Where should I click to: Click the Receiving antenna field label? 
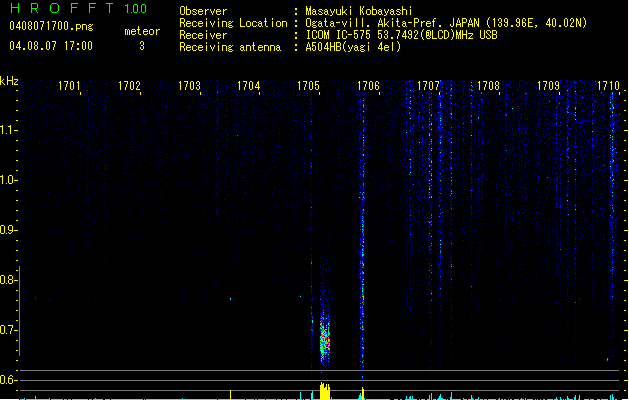pyautogui.click(x=230, y=47)
